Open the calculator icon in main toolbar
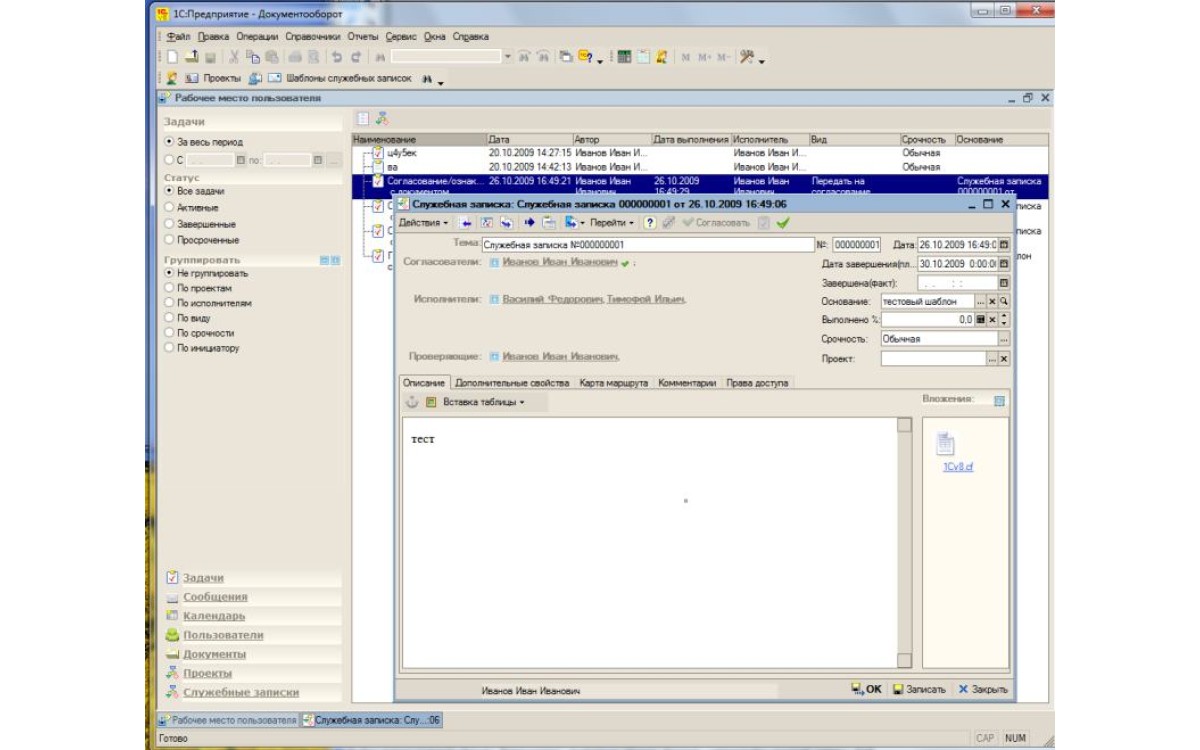This screenshot has height=750, width=1200. [x=624, y=58]
